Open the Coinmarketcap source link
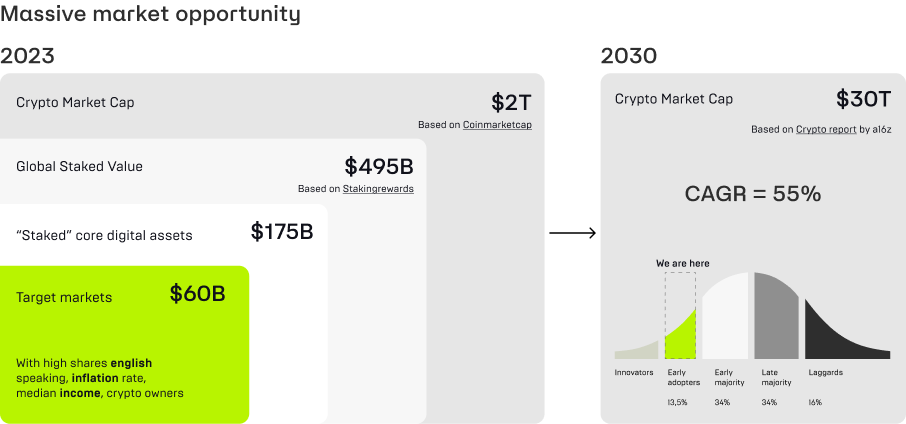The image size is (906, 424). pos(497,125)
